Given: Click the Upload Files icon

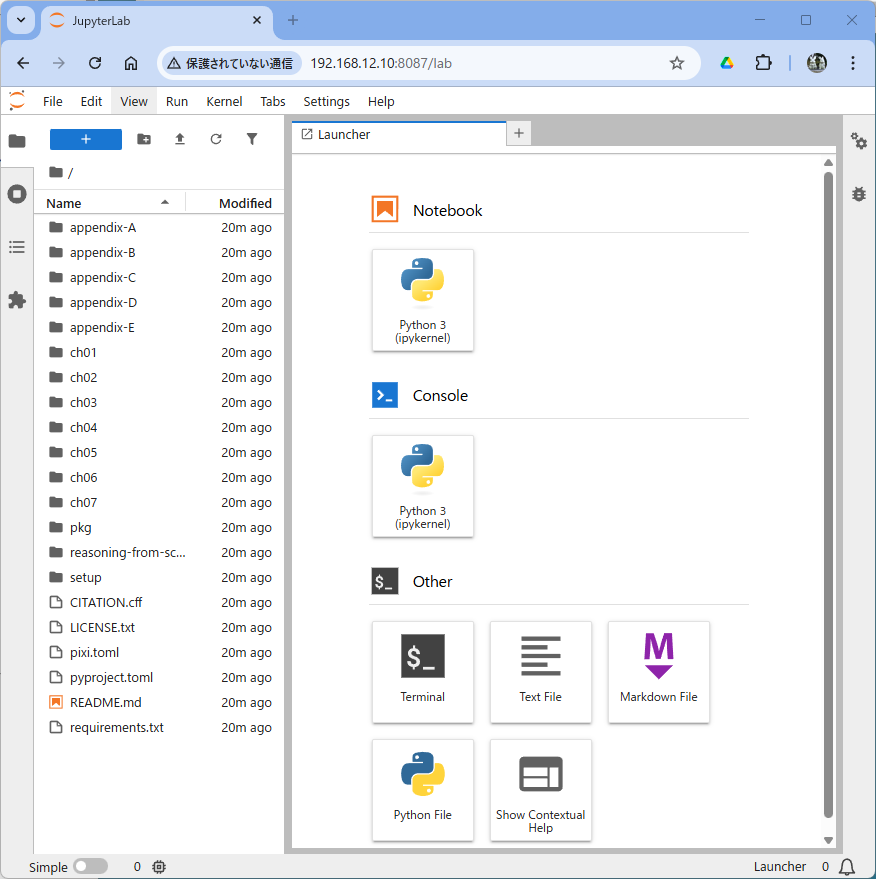Looking at the screenshot, I should [x=180, y=140].
